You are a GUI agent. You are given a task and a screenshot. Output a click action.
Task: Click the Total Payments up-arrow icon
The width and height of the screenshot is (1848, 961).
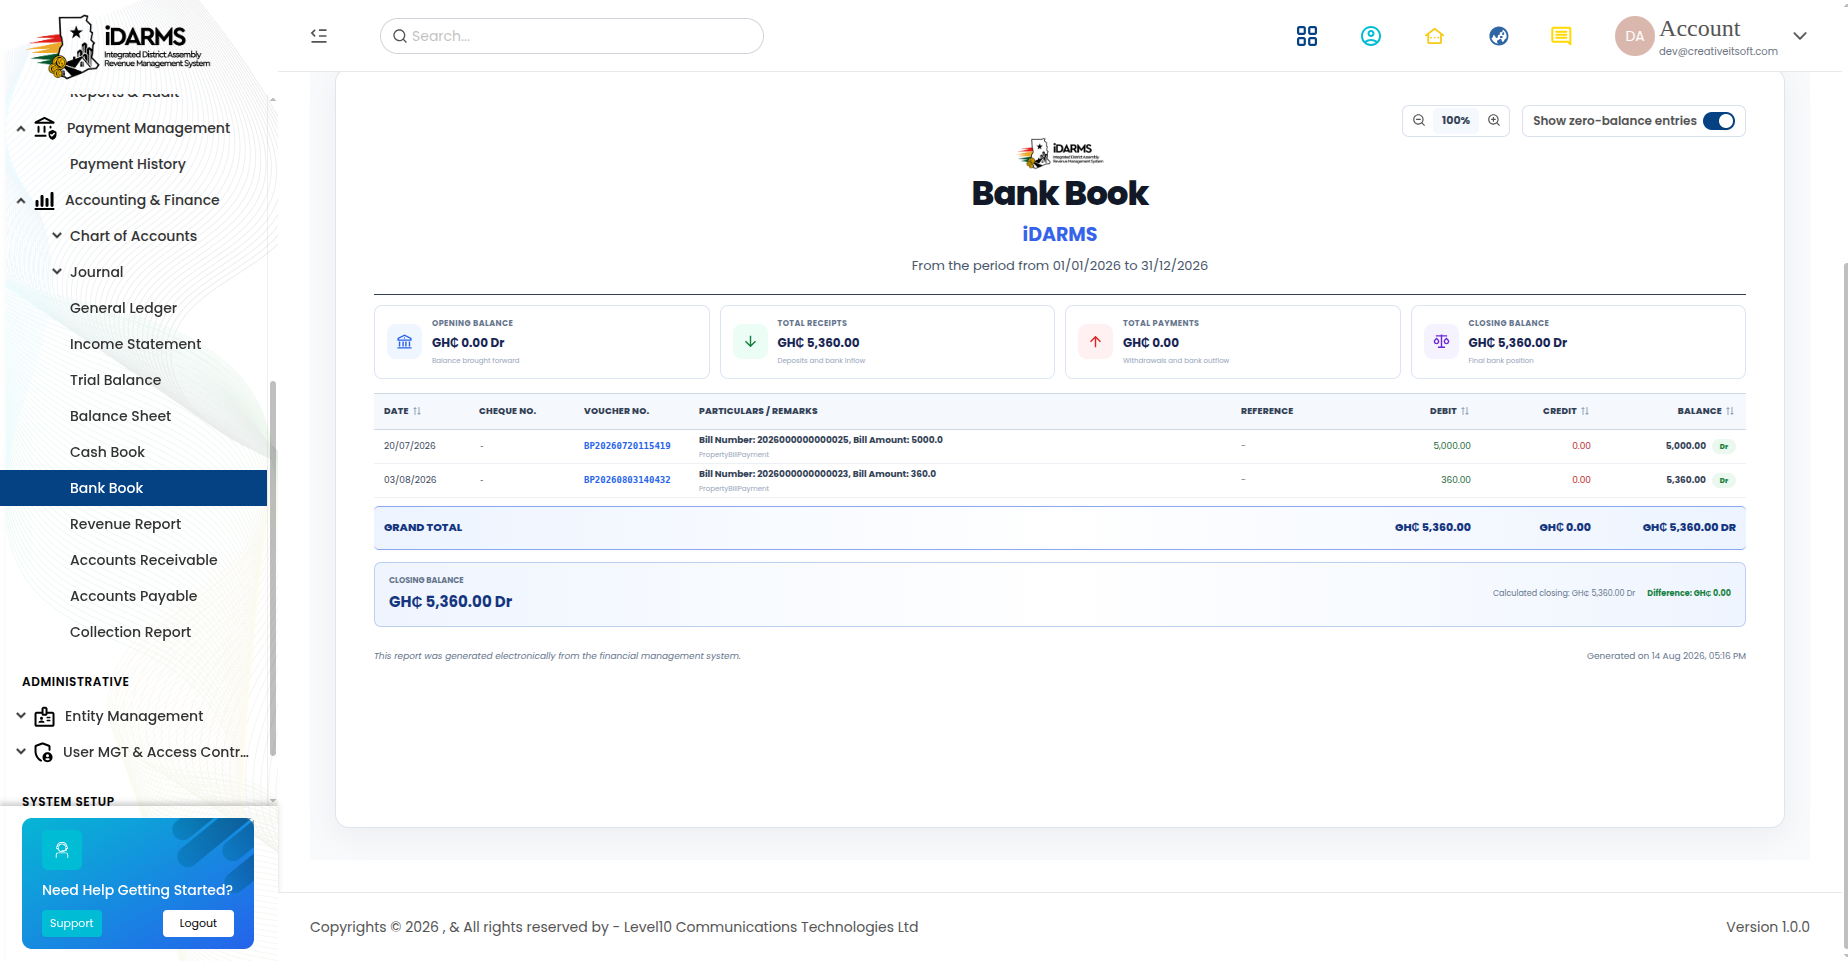point(1095,341)
